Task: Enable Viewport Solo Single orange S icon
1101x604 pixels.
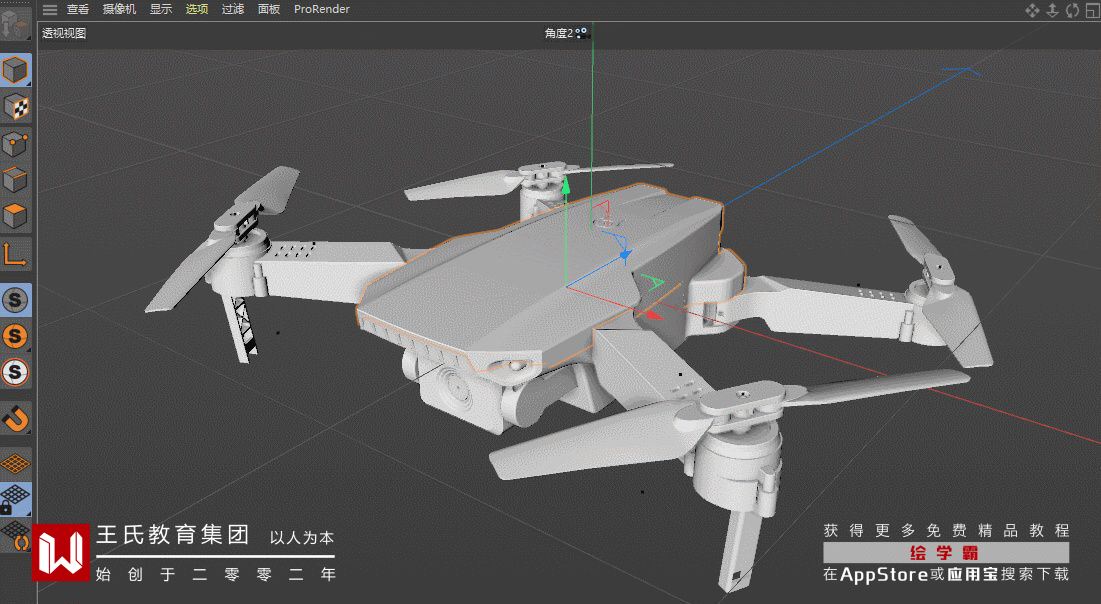Action: pyautogui.click(x=15, y=336)
